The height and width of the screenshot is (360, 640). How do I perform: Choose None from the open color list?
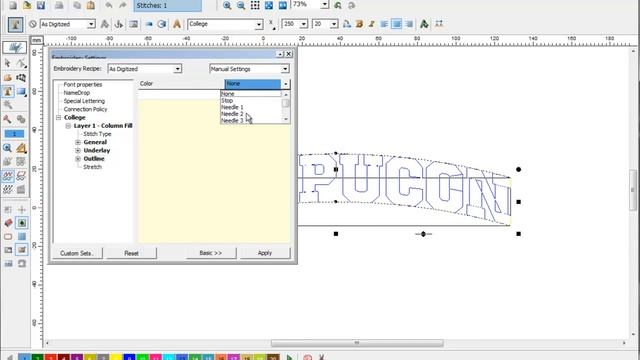[251, 94]
